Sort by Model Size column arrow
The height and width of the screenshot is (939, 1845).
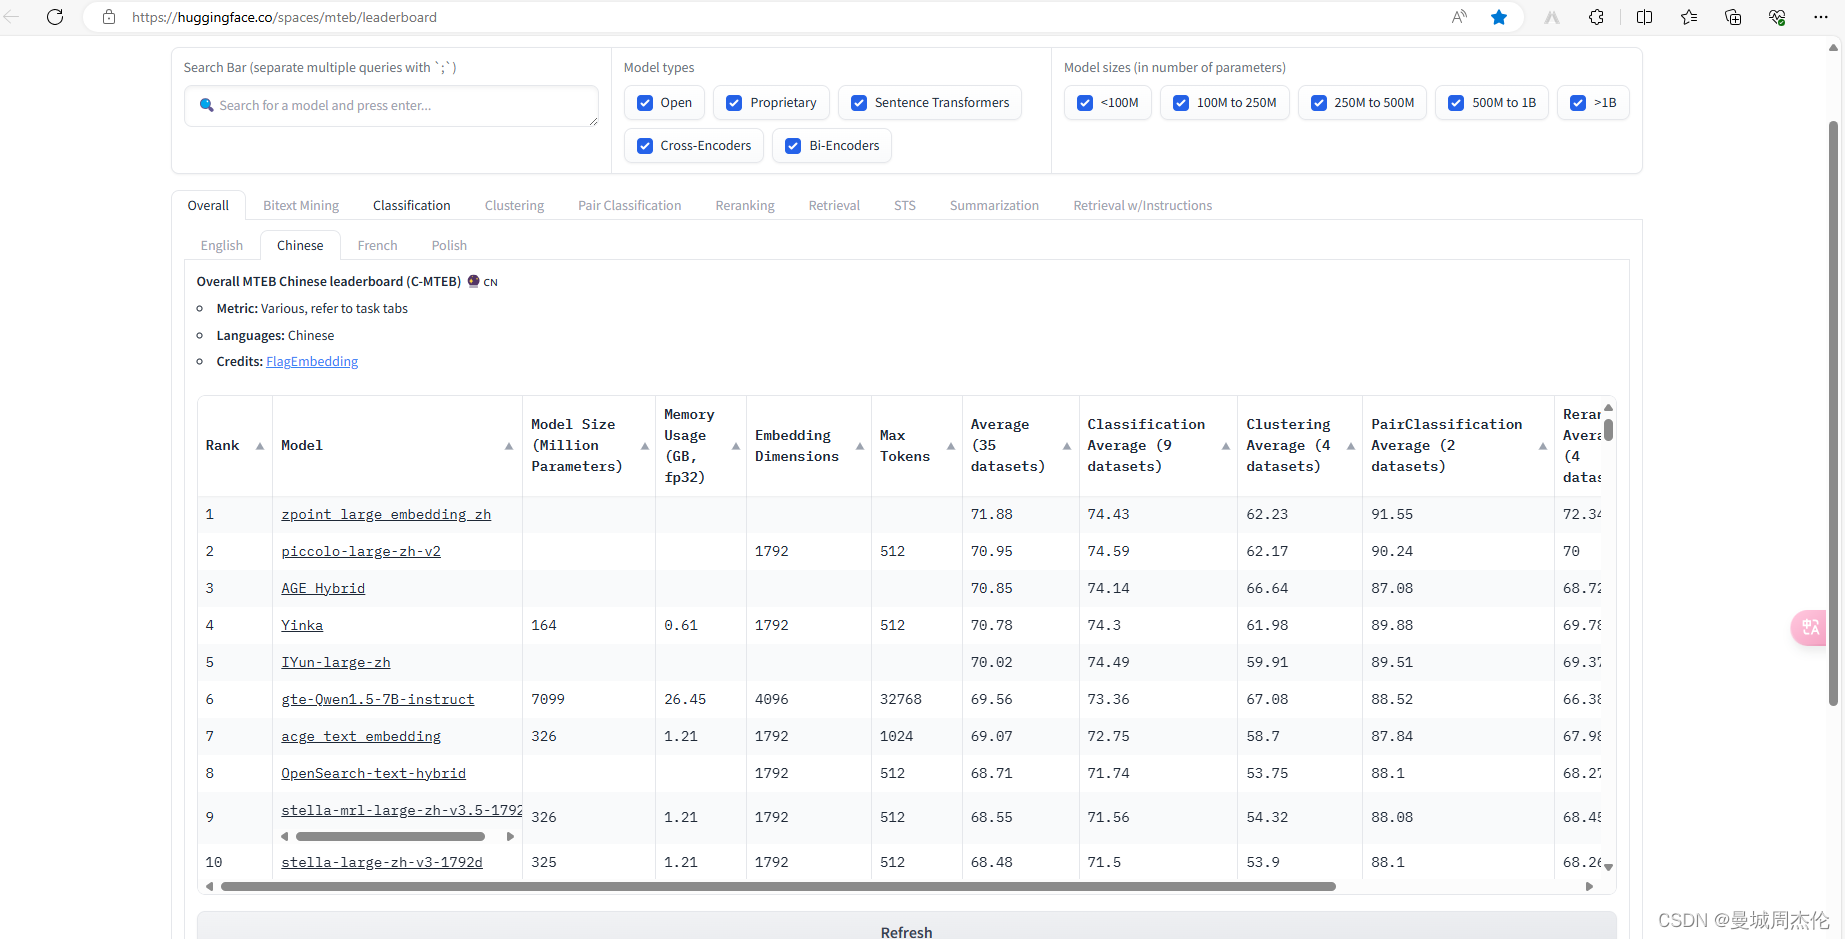point(644,446)
